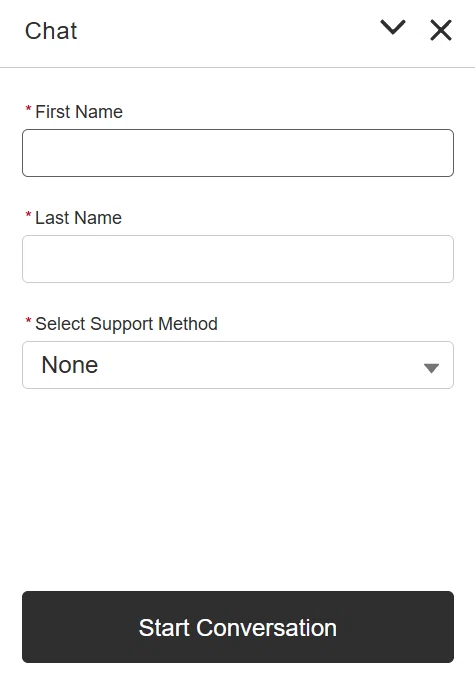Click the red asterisk beside Select Support Method
This screenshot has width=475, height=684.
coord(28,321)
